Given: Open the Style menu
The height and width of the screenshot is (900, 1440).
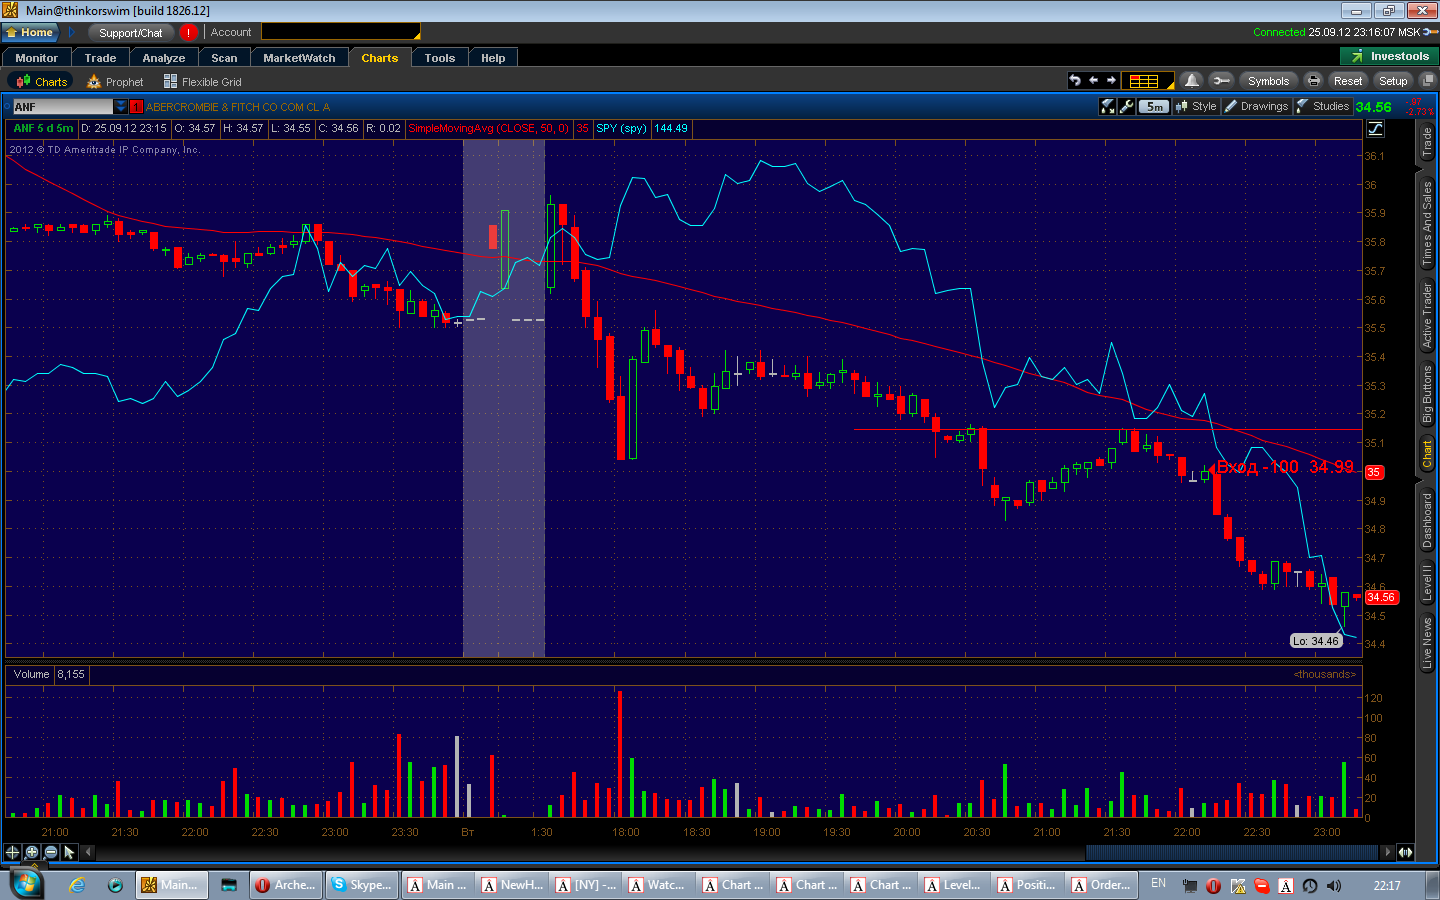Looking at the screenshot, I should click(x=1196, y=106).
